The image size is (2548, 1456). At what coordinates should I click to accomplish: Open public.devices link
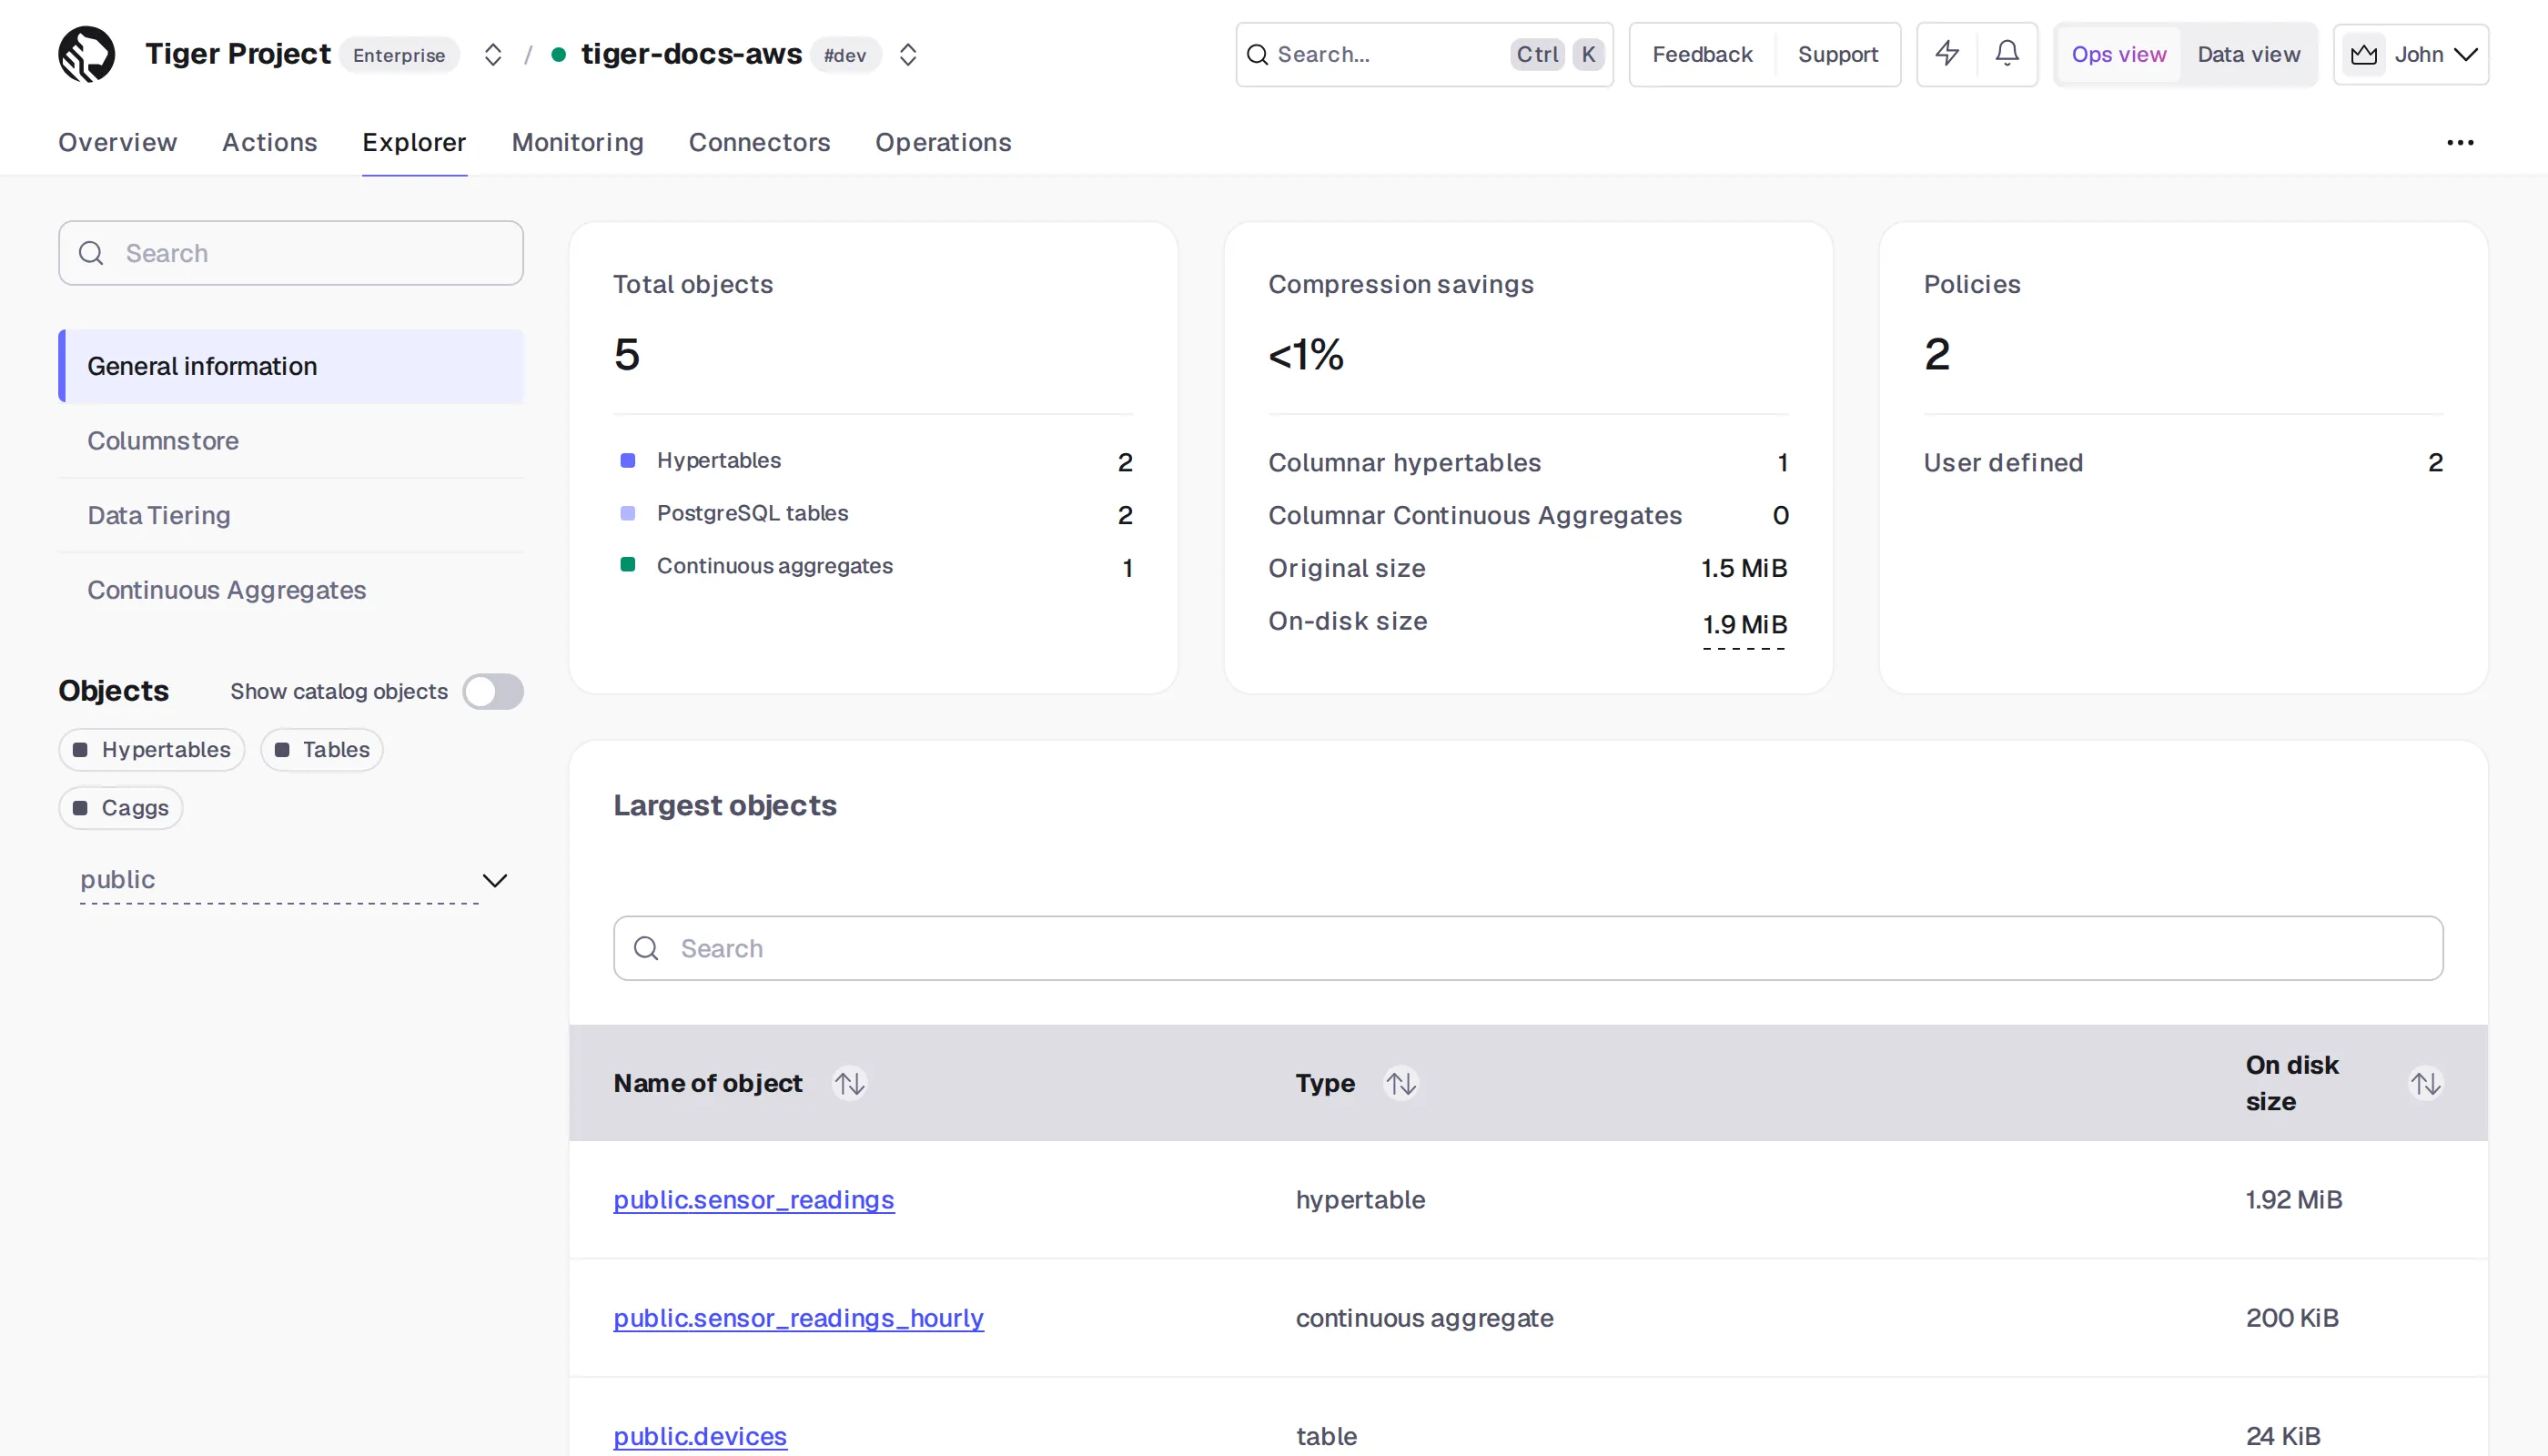point(700,1436)
